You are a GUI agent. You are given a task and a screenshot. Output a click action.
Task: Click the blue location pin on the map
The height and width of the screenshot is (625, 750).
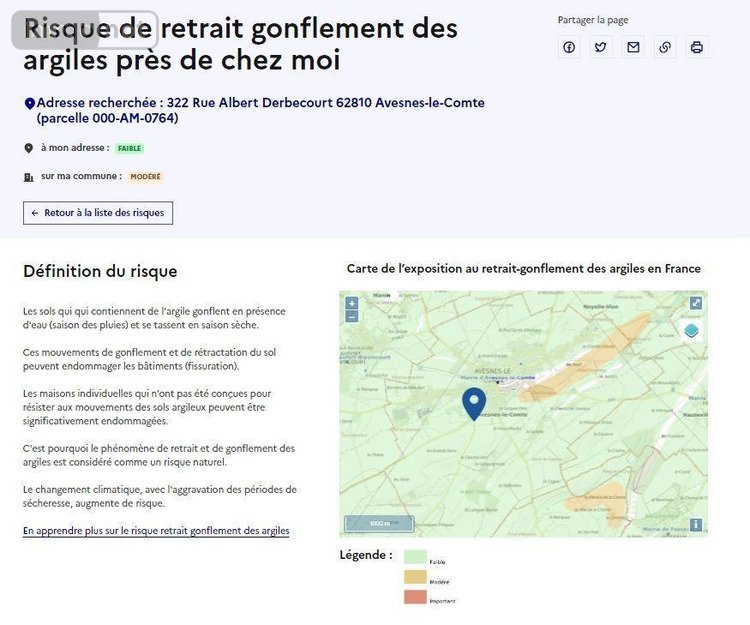474,403
